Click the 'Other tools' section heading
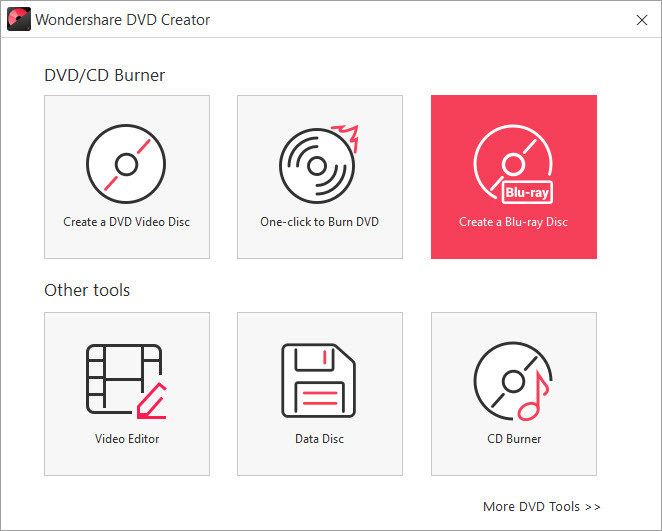The width and height of the screenshot is (662, 531). (x=87, y=291)
